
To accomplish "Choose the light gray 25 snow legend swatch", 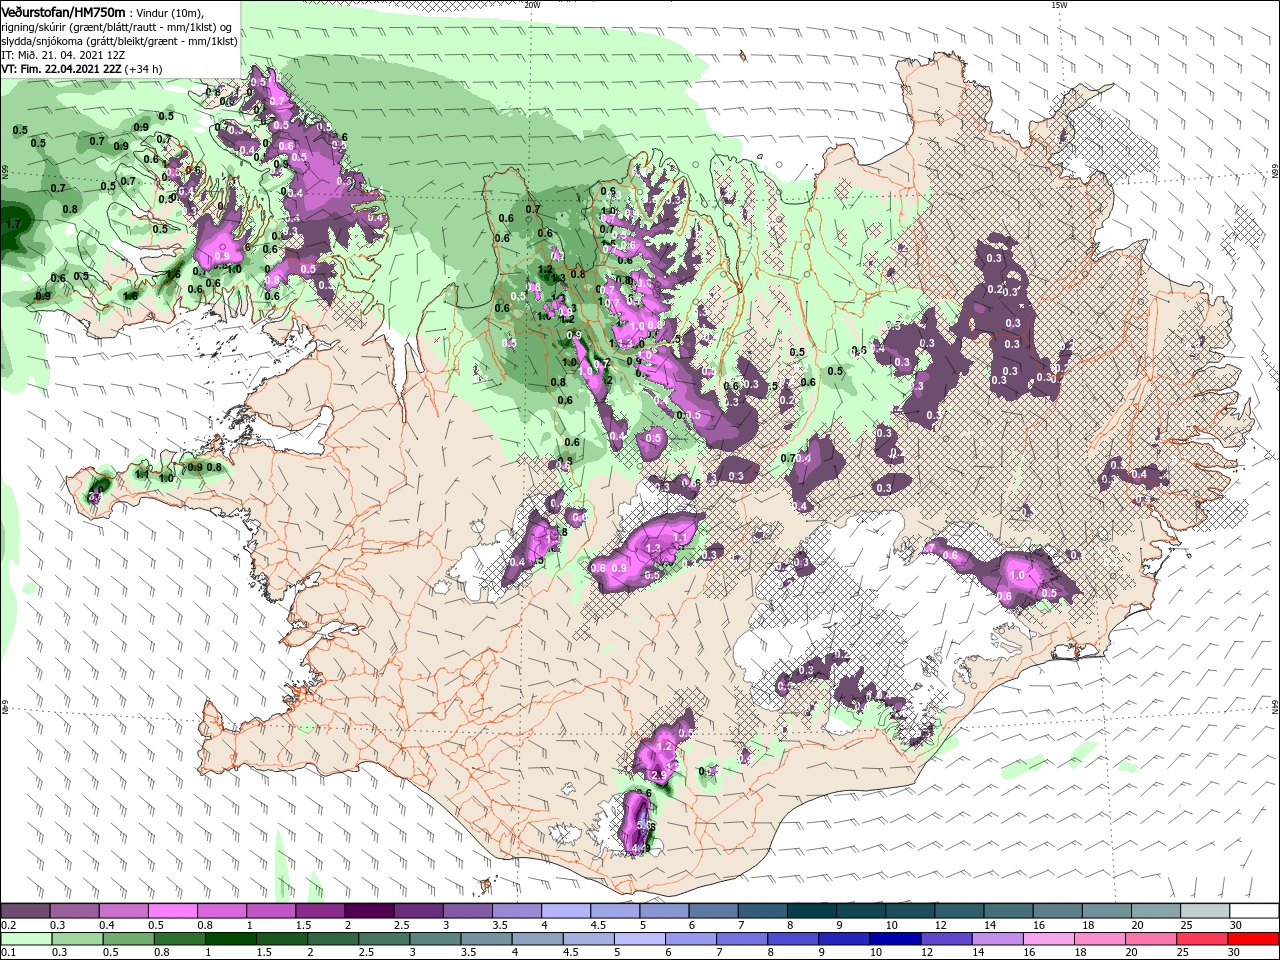I will point(1204,911).
